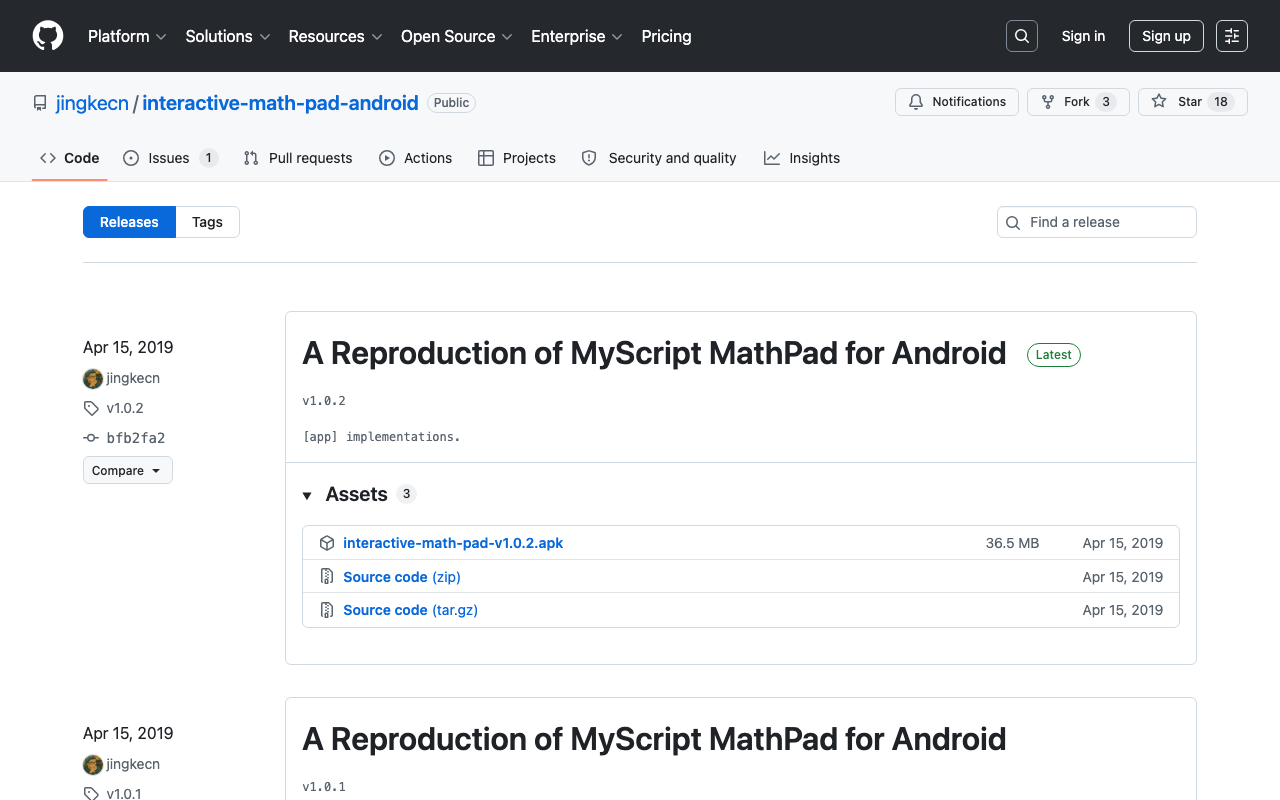This screenshot has width=1280, height=800.
Task: Open the Compare dropdown
Action: point(128,470)
